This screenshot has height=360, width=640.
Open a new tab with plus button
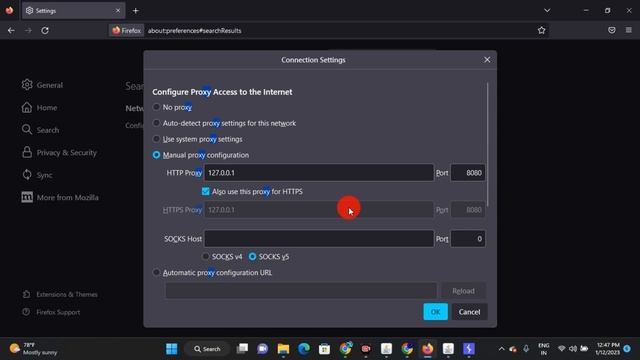[136, 11]
